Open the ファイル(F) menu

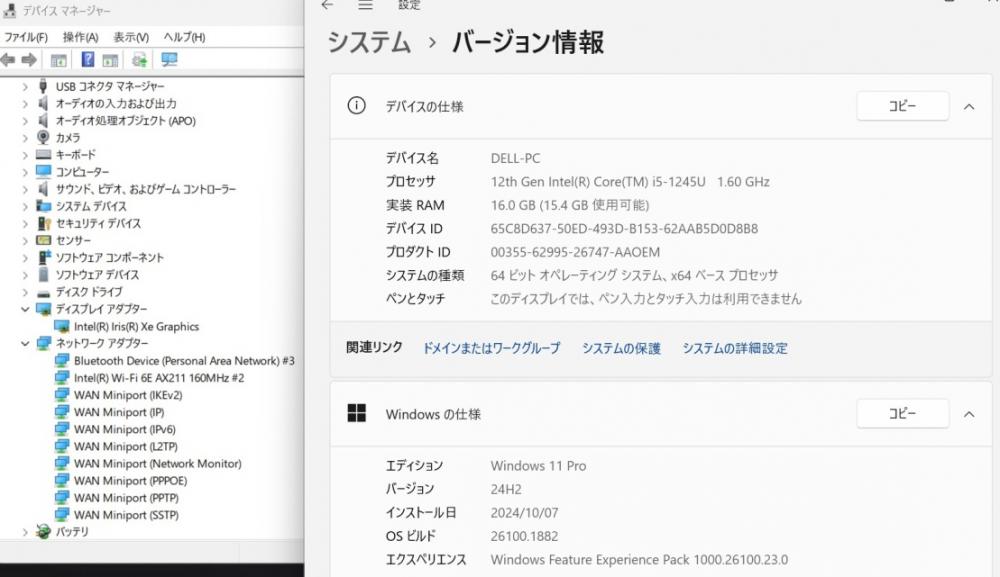coord(26,37)
